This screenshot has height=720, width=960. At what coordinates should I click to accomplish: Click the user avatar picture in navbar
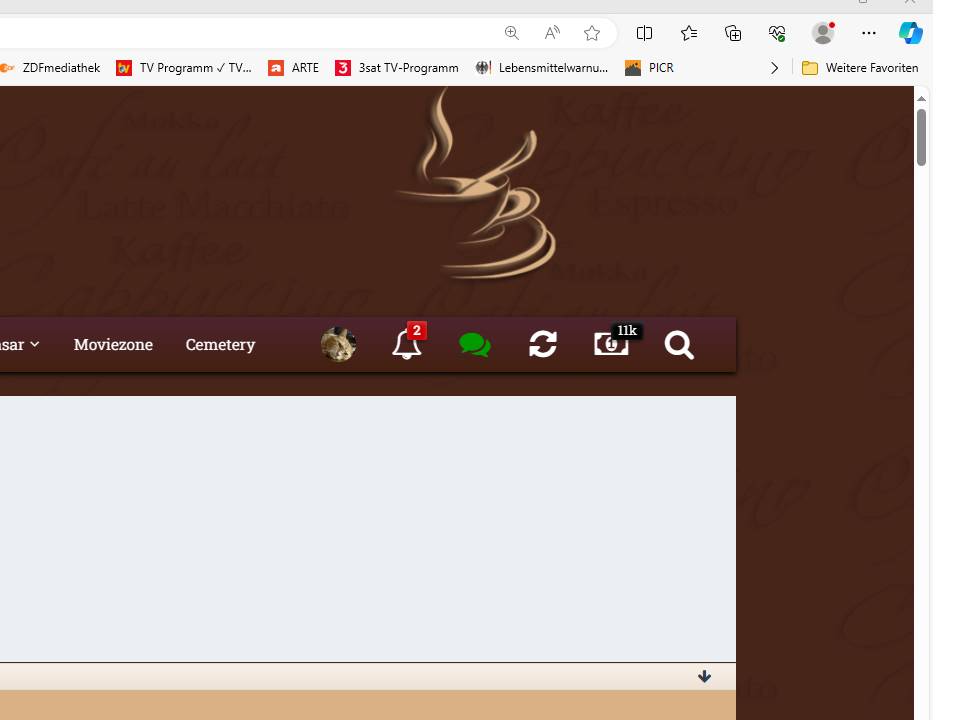[x=339, y=344]
